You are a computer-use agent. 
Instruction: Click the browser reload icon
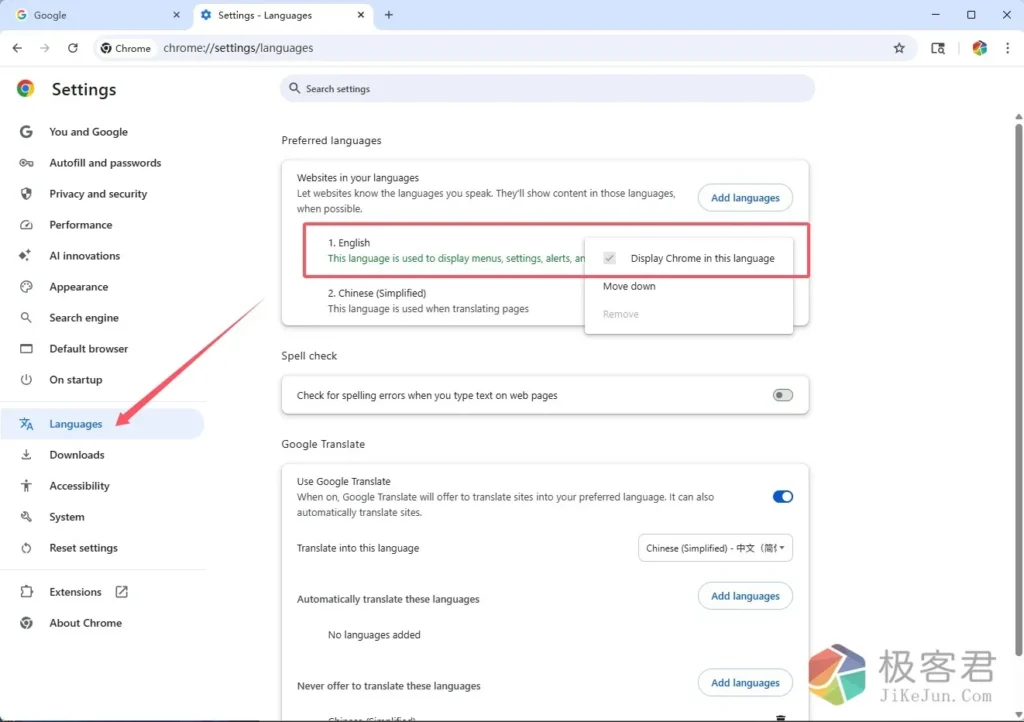[73, 48]
